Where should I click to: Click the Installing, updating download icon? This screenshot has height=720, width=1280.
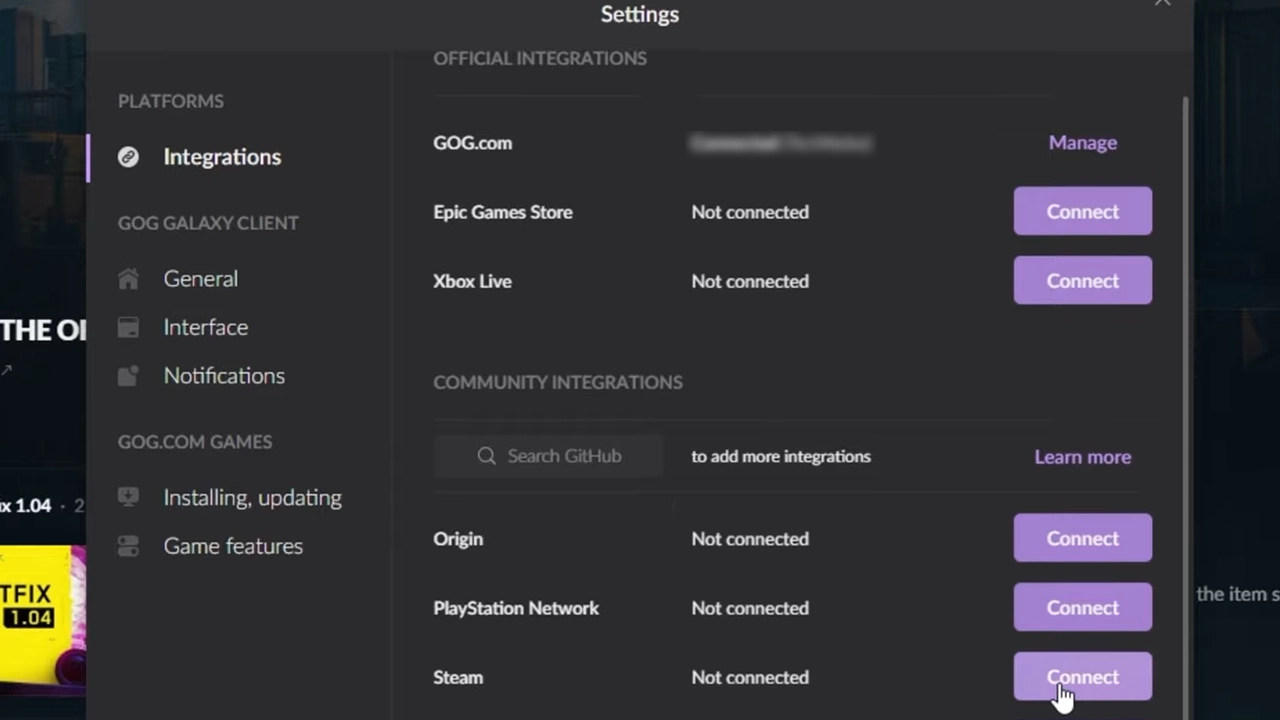tap(128, 497)
